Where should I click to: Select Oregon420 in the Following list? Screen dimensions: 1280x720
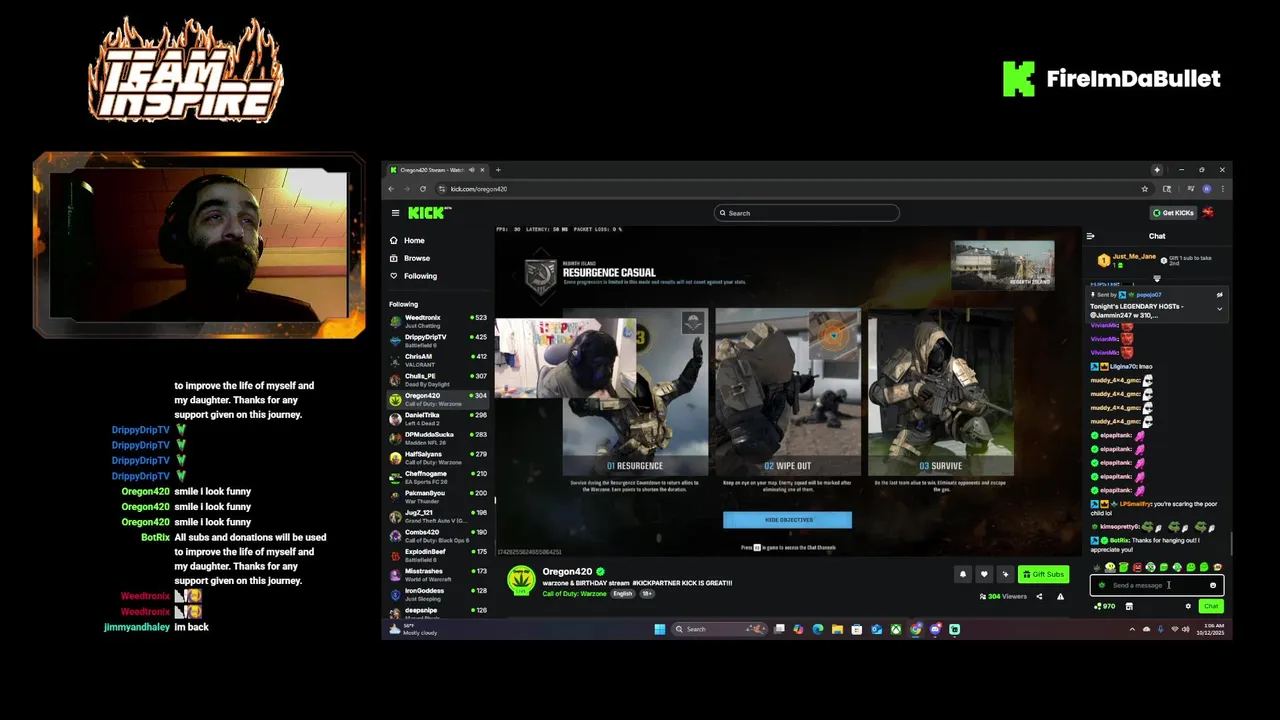click(x=439, y=398)
